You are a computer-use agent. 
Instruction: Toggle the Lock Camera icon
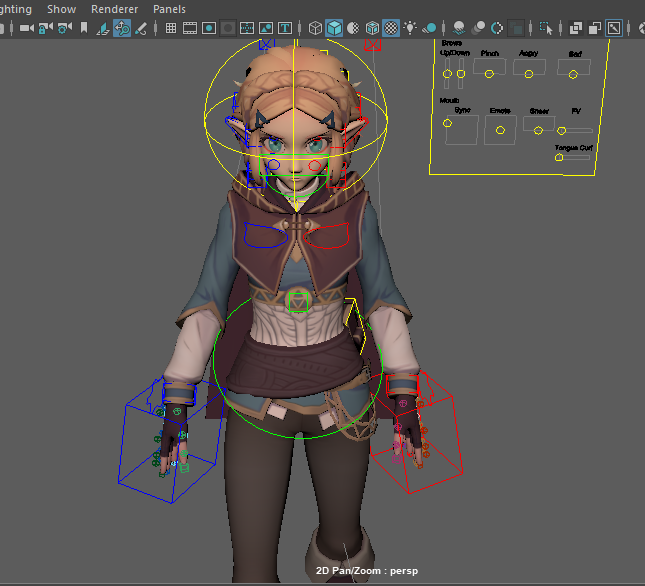[x=45, y=28]
